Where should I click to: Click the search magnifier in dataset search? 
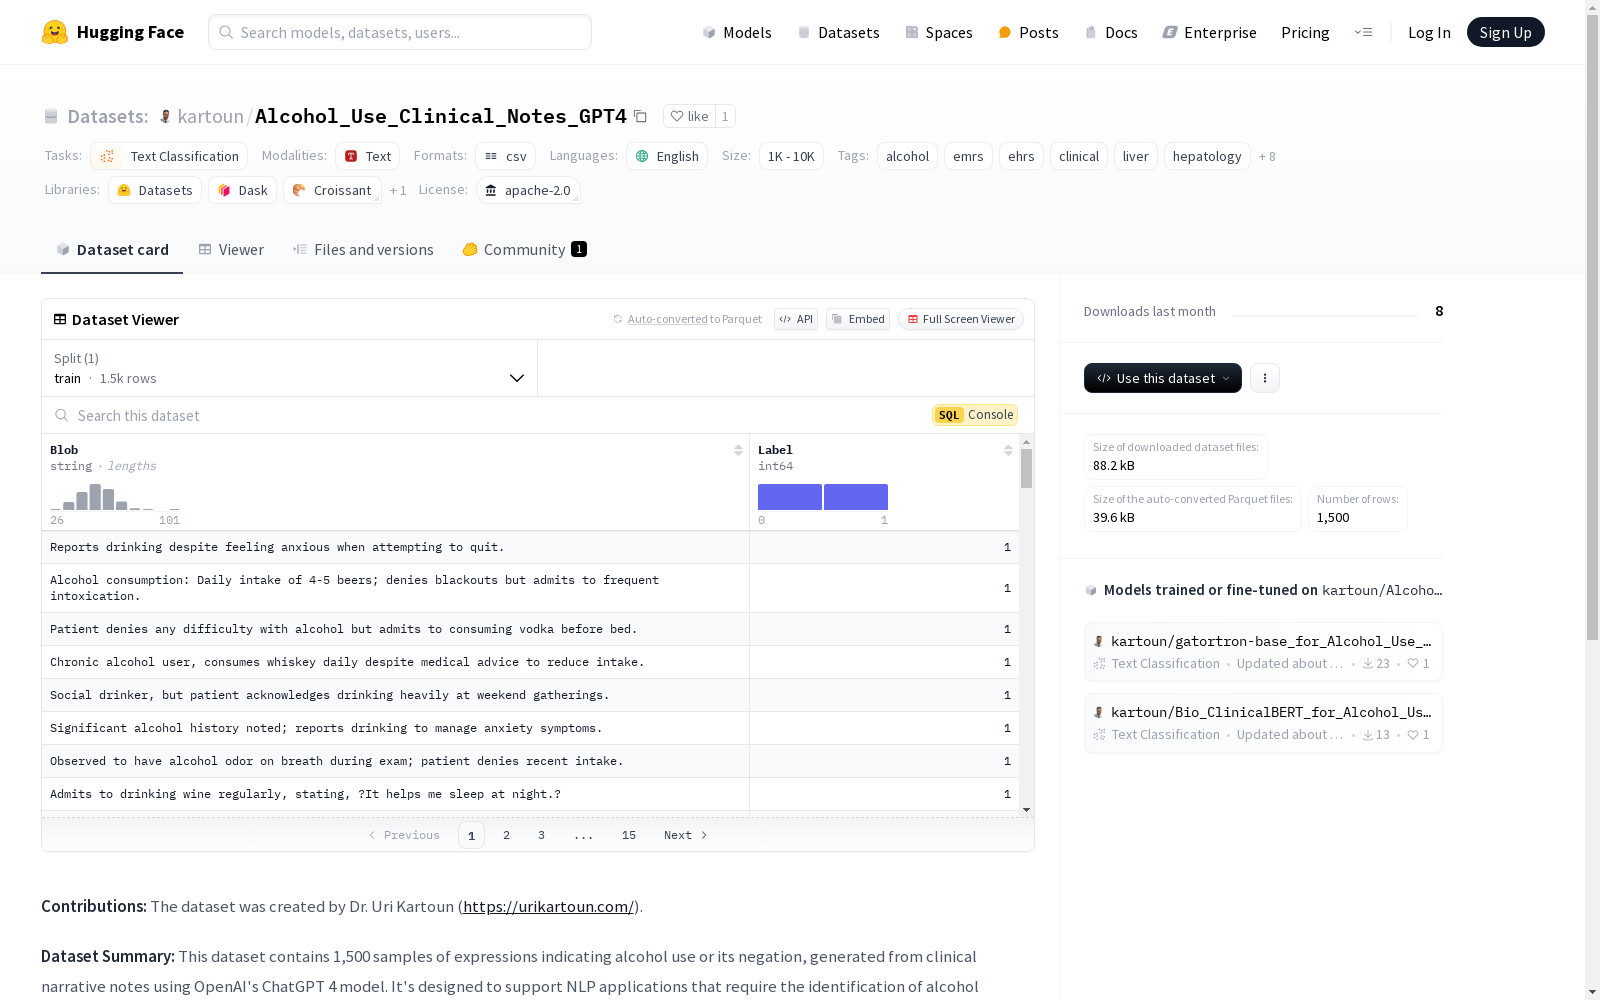pyautogui.click(x=62, y=415)
